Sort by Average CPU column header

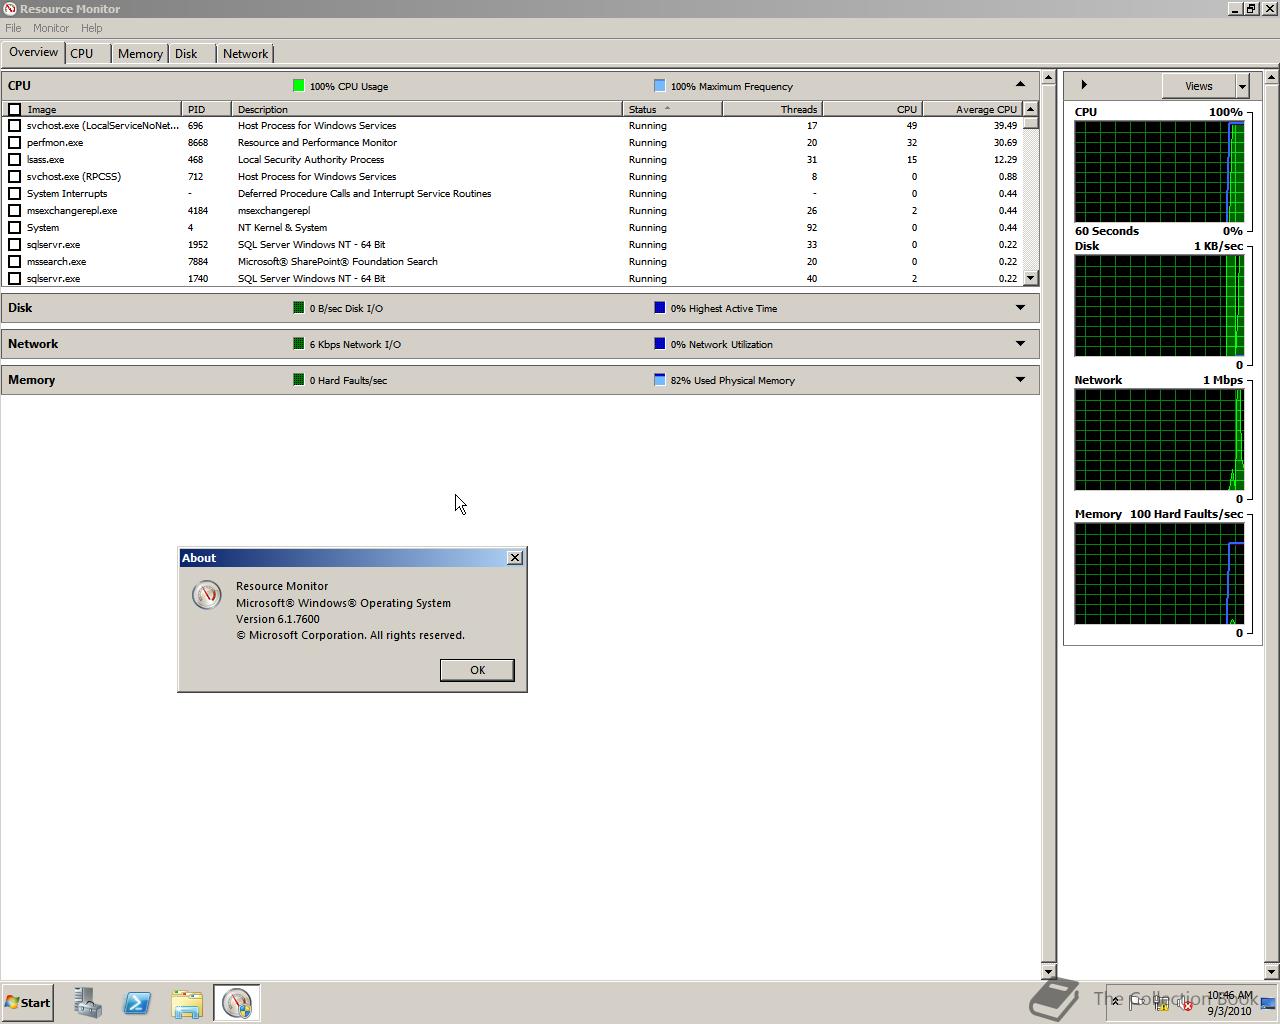click(972, 109)
